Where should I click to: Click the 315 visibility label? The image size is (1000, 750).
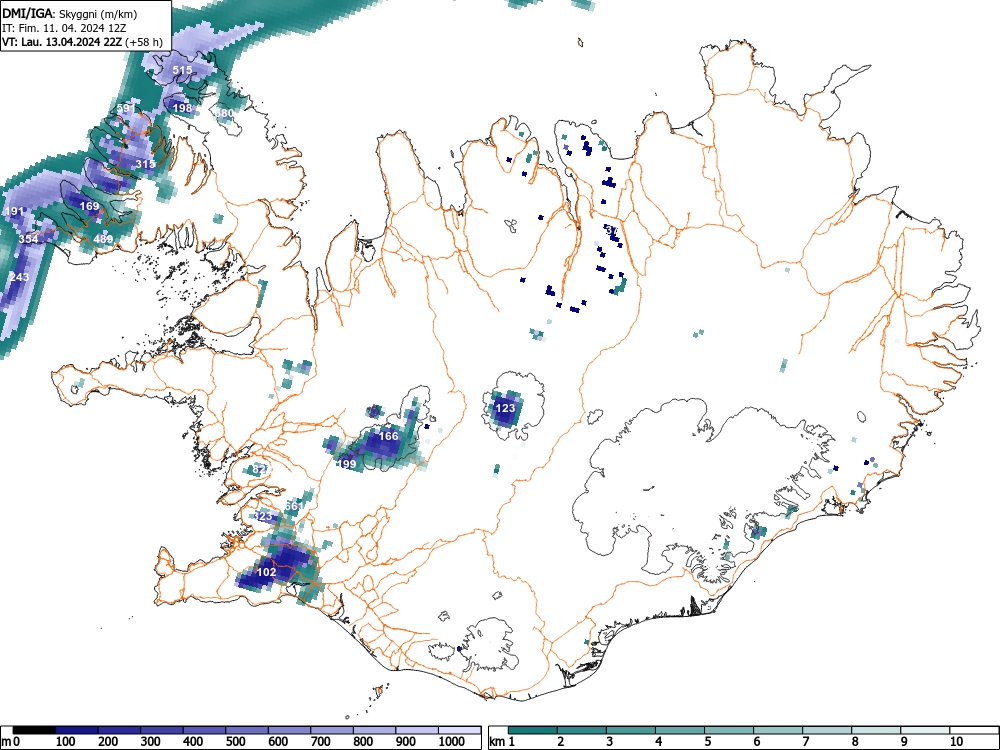tap(145, 164)
